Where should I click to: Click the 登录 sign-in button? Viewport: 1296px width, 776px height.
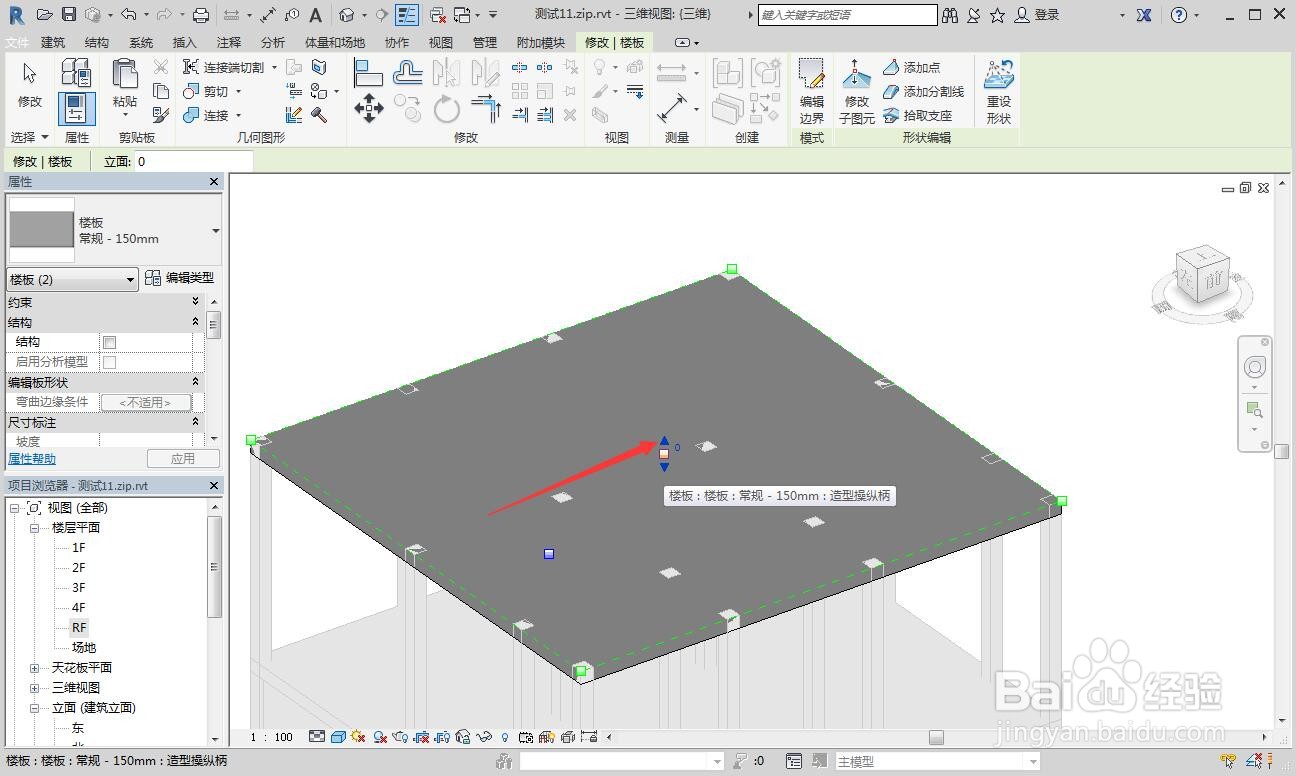click(1037, 15)
